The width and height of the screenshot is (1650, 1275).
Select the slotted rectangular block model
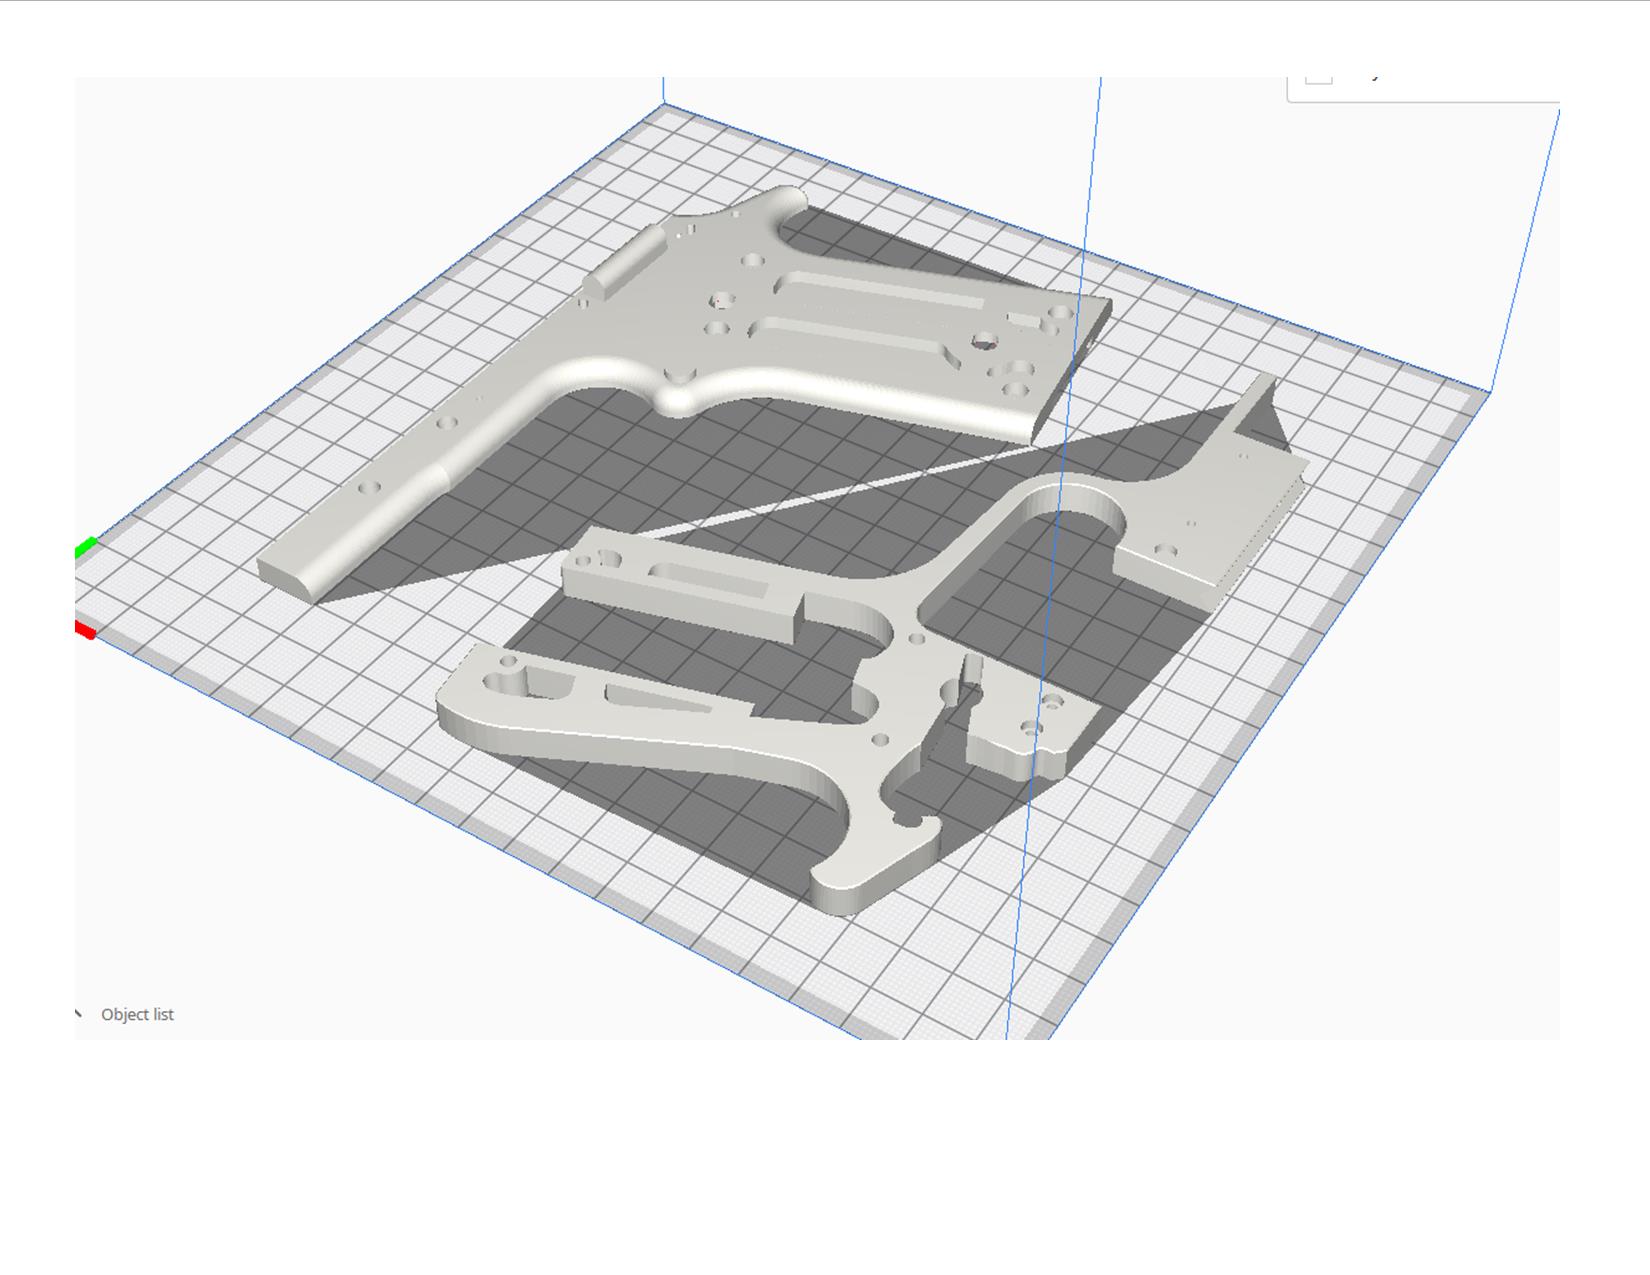(x=684, y=586)
